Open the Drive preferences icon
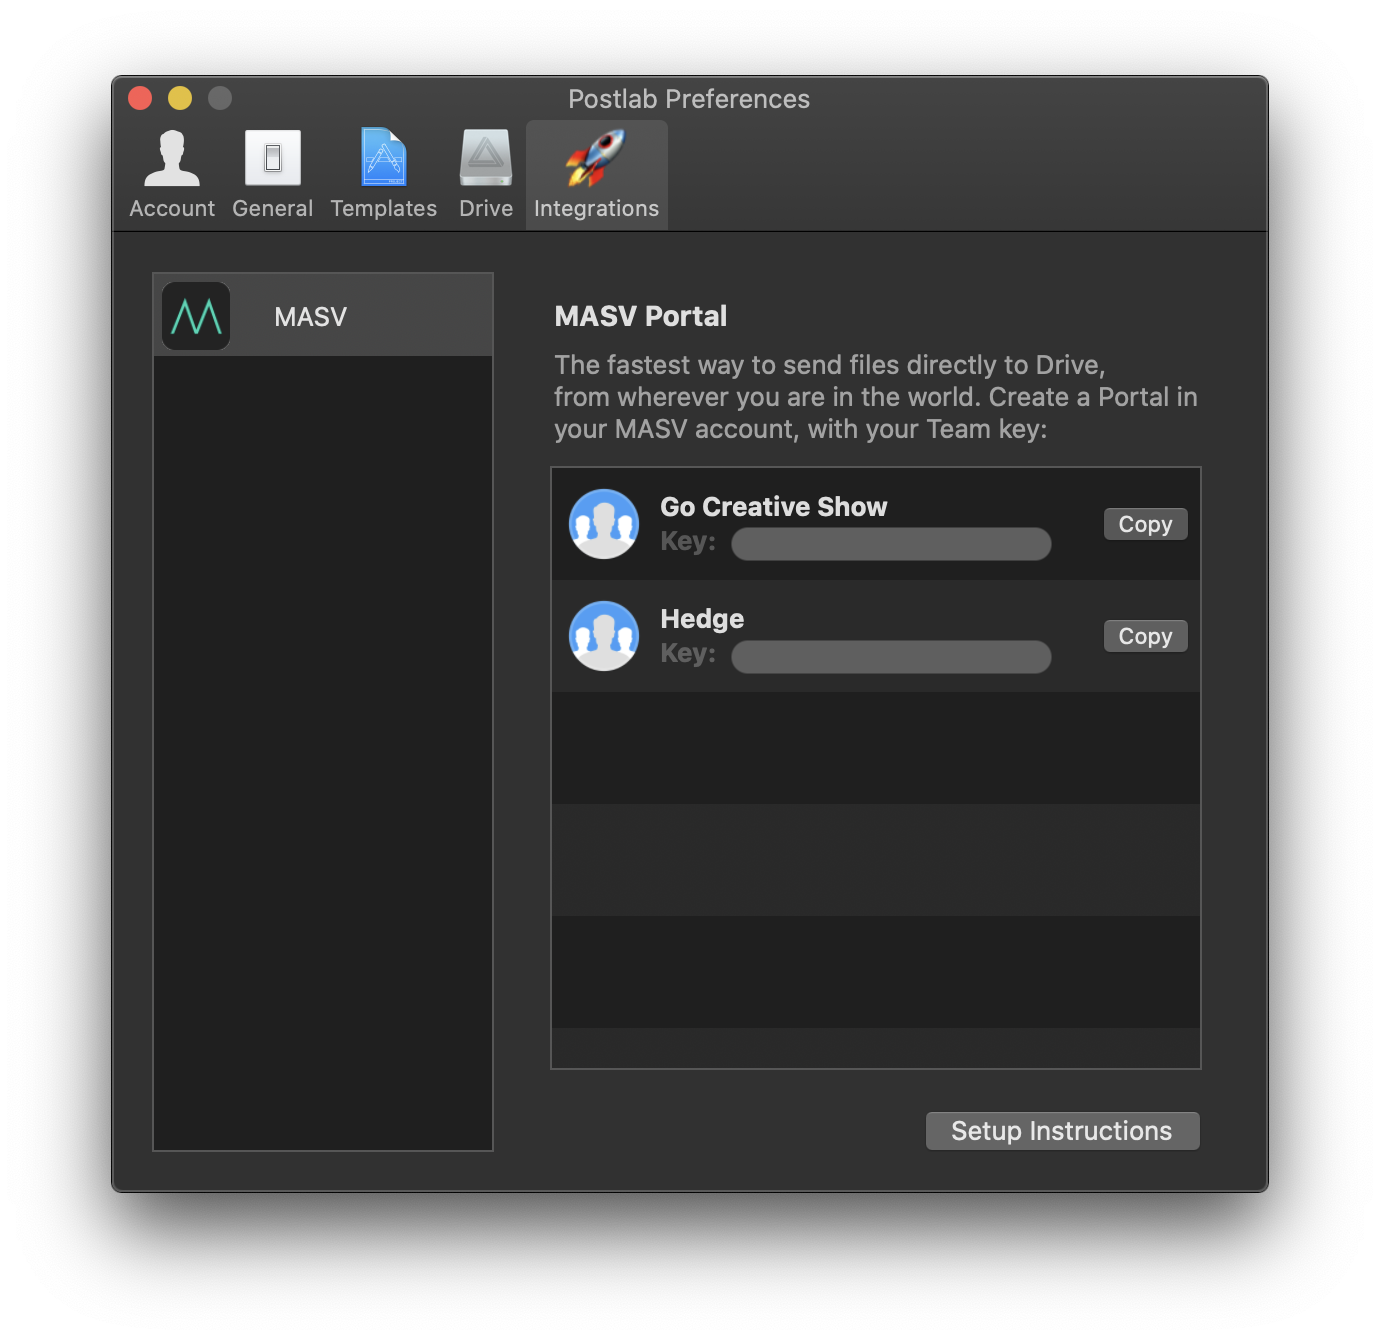The width and height of the screenshot is (1380, 1340). coord(486,158)
